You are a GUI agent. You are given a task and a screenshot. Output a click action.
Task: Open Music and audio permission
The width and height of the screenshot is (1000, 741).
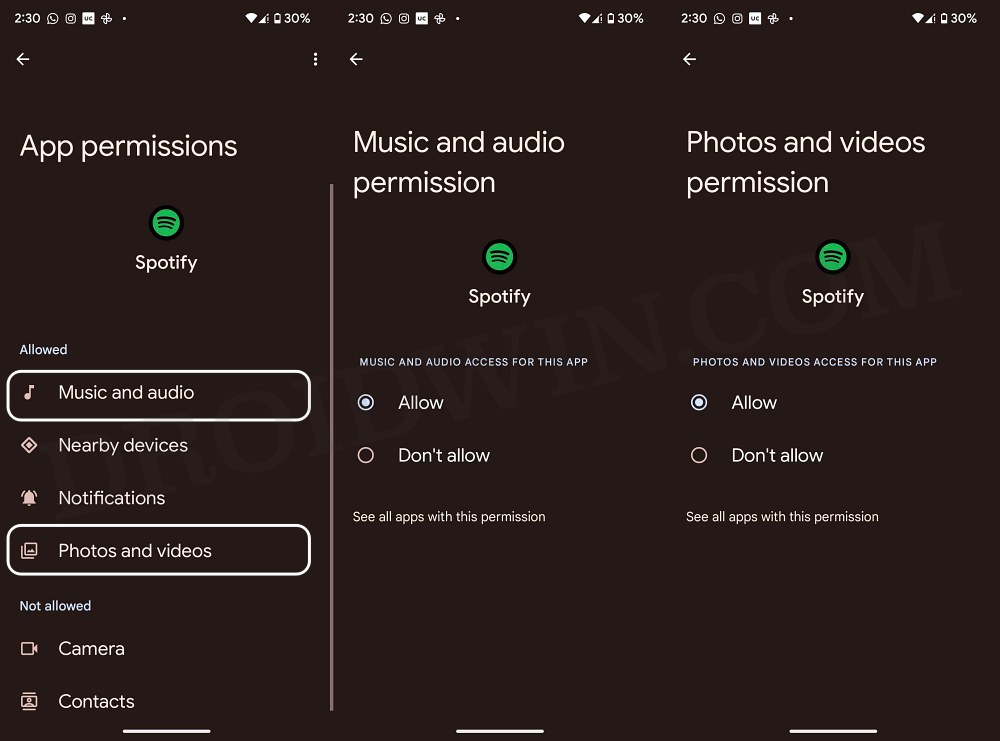158,395
